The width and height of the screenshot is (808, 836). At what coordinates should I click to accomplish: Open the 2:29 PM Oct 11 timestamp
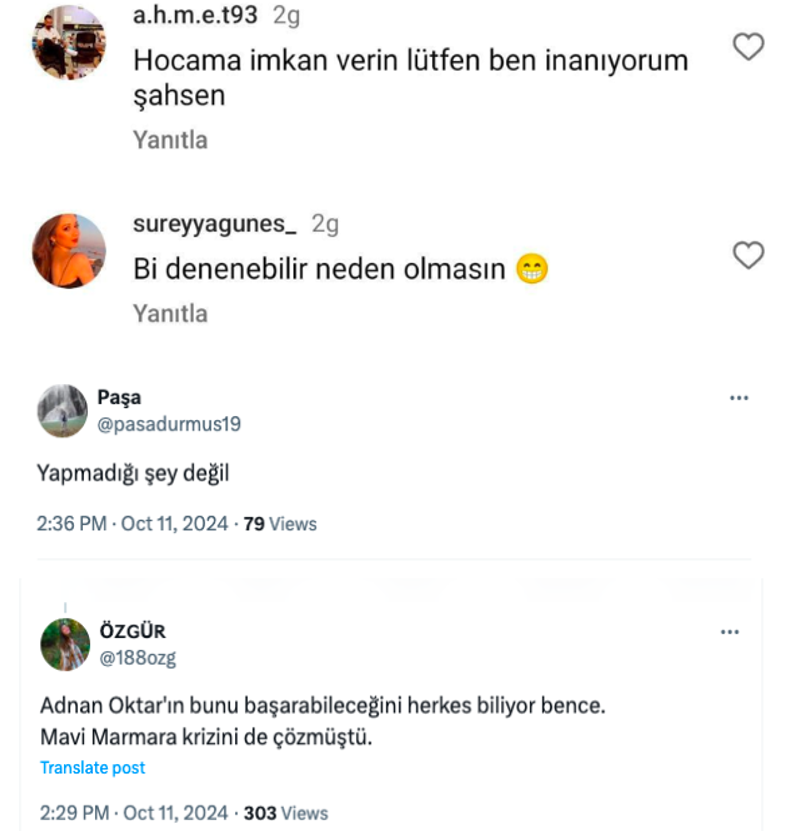click(x=134, y=813)
